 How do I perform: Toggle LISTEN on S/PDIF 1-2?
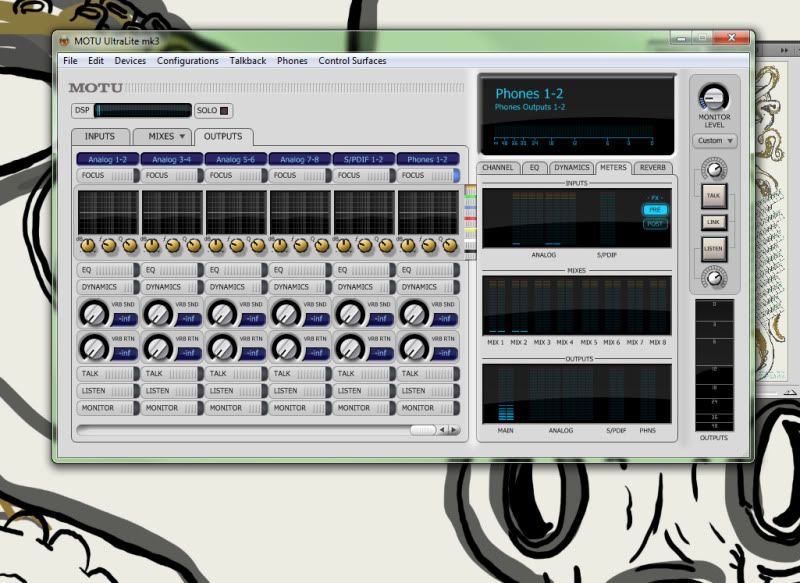[x=364, y=391]
